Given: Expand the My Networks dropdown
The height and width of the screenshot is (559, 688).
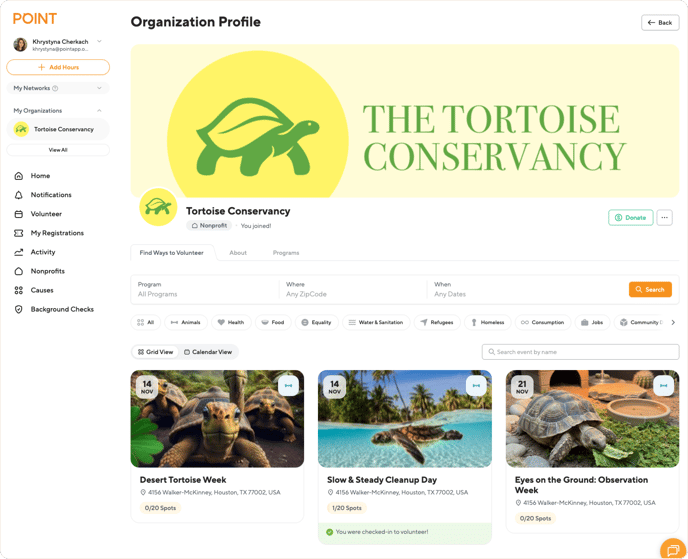Looking at the screenshot, I should pos(58,88).
